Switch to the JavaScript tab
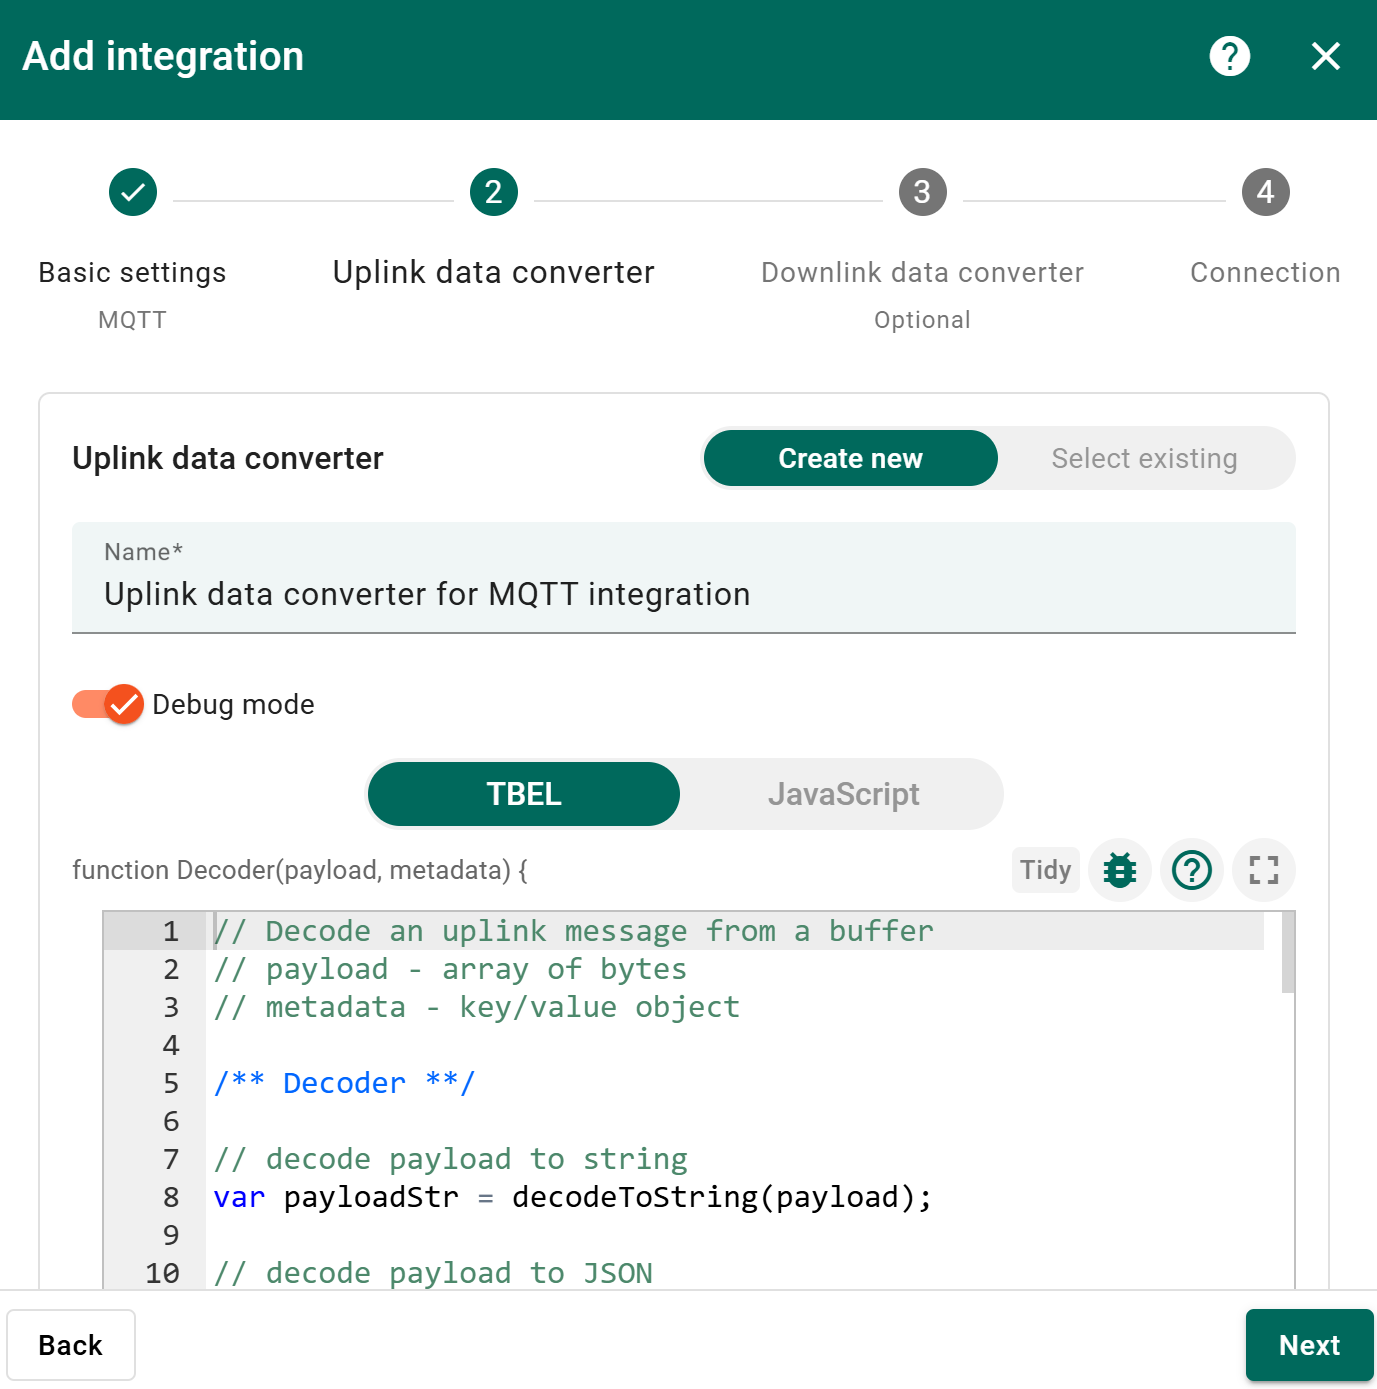 pyautogui.click(x=843, y=794)
